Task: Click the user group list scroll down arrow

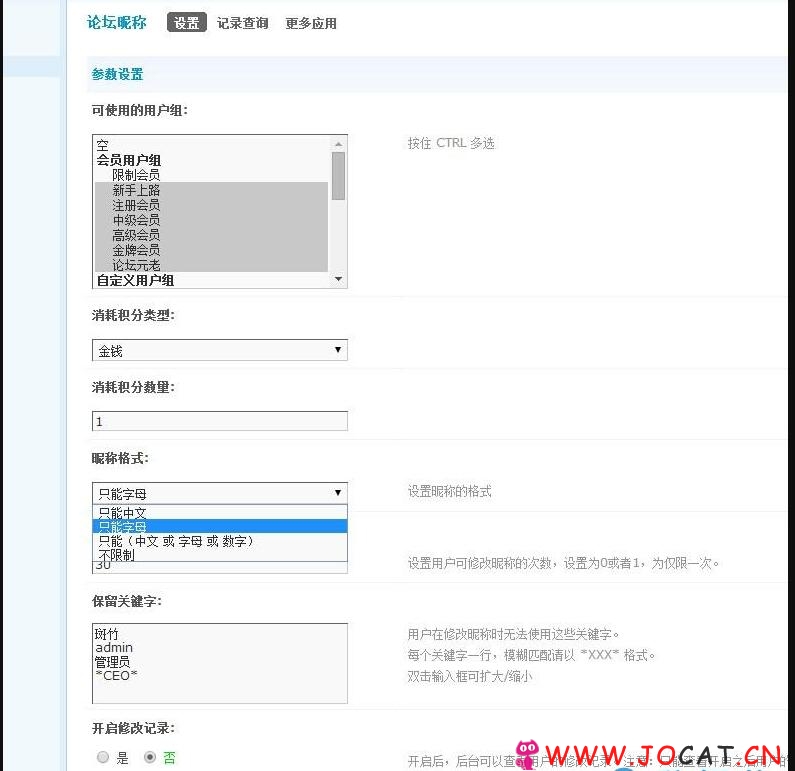Action: click(338, 279)
